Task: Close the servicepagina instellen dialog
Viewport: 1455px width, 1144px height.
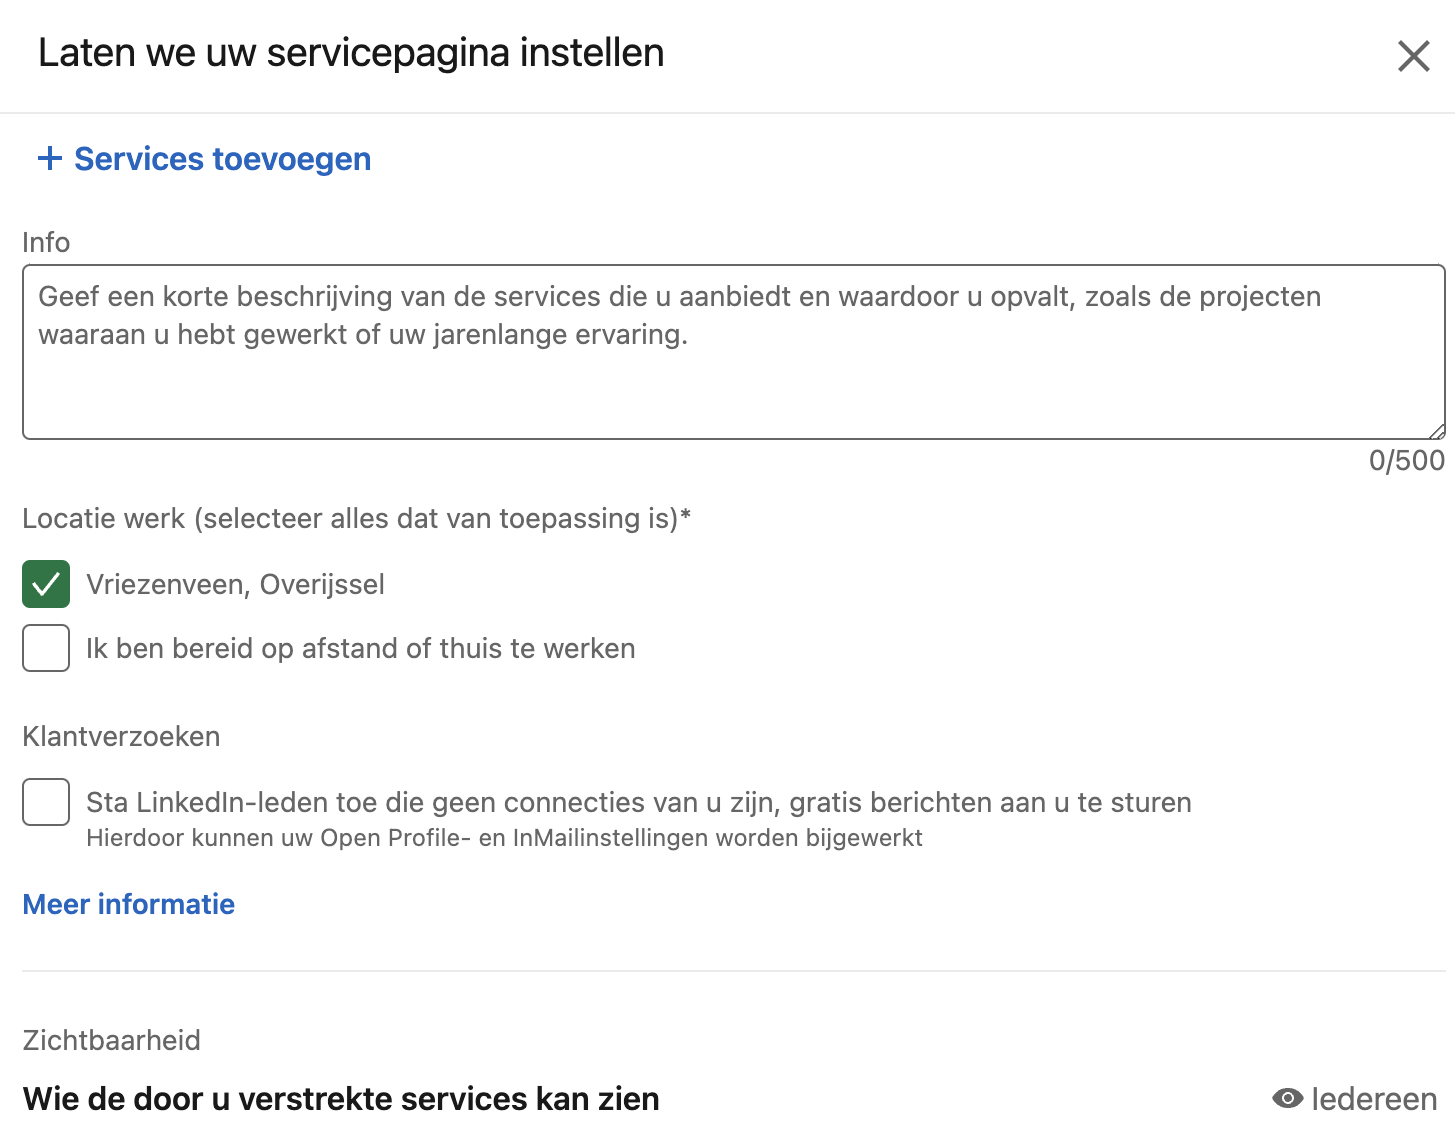Action: coord(1413,56)
